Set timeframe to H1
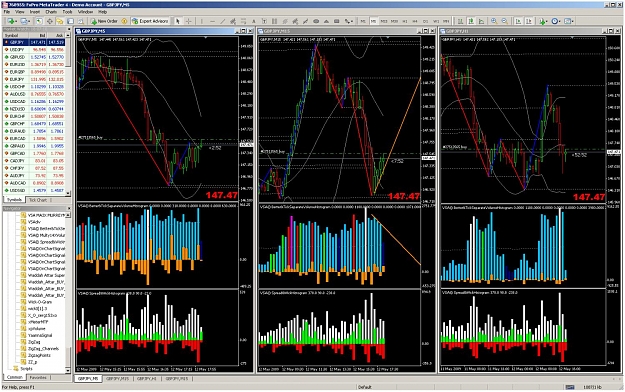The width and height of the screenshot is (625, 392). point(405,21)
